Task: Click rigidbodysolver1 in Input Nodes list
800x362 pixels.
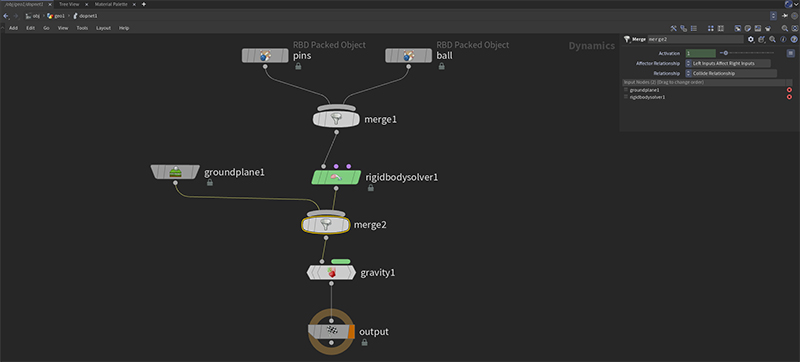Action: [x=647, y=97]
